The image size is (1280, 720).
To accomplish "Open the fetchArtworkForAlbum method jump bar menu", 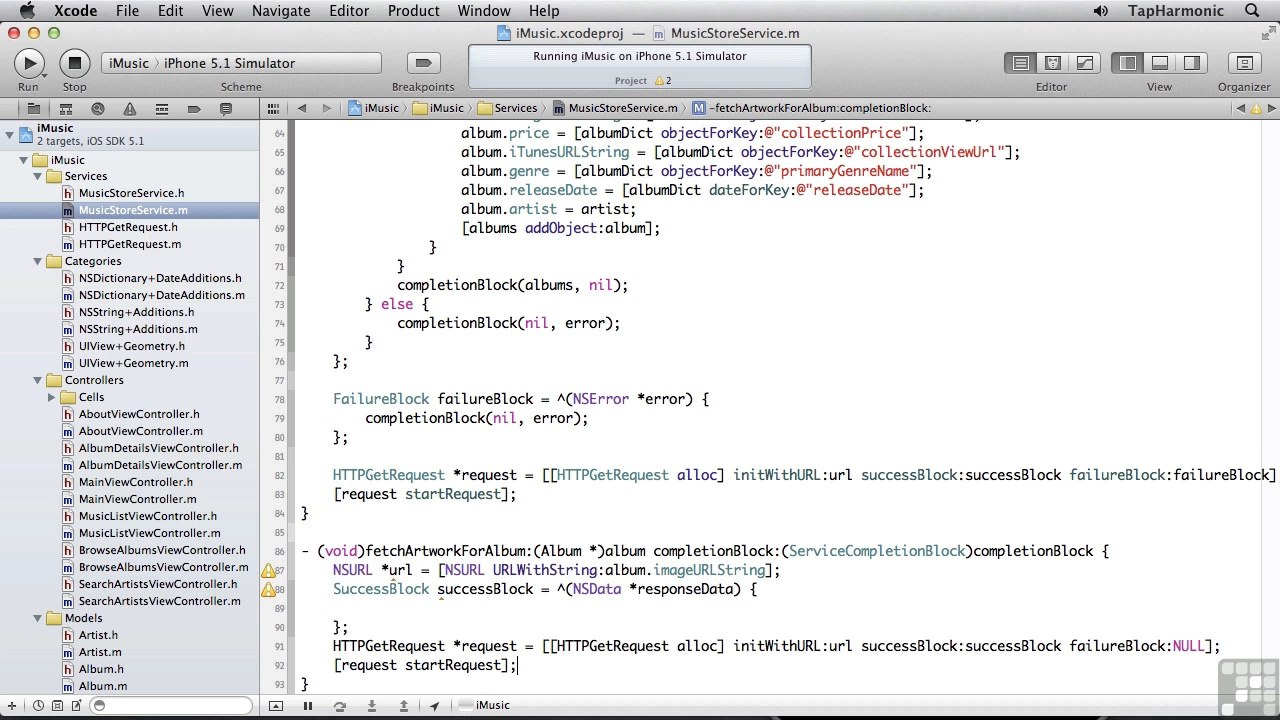I will (x=811, y=108).
